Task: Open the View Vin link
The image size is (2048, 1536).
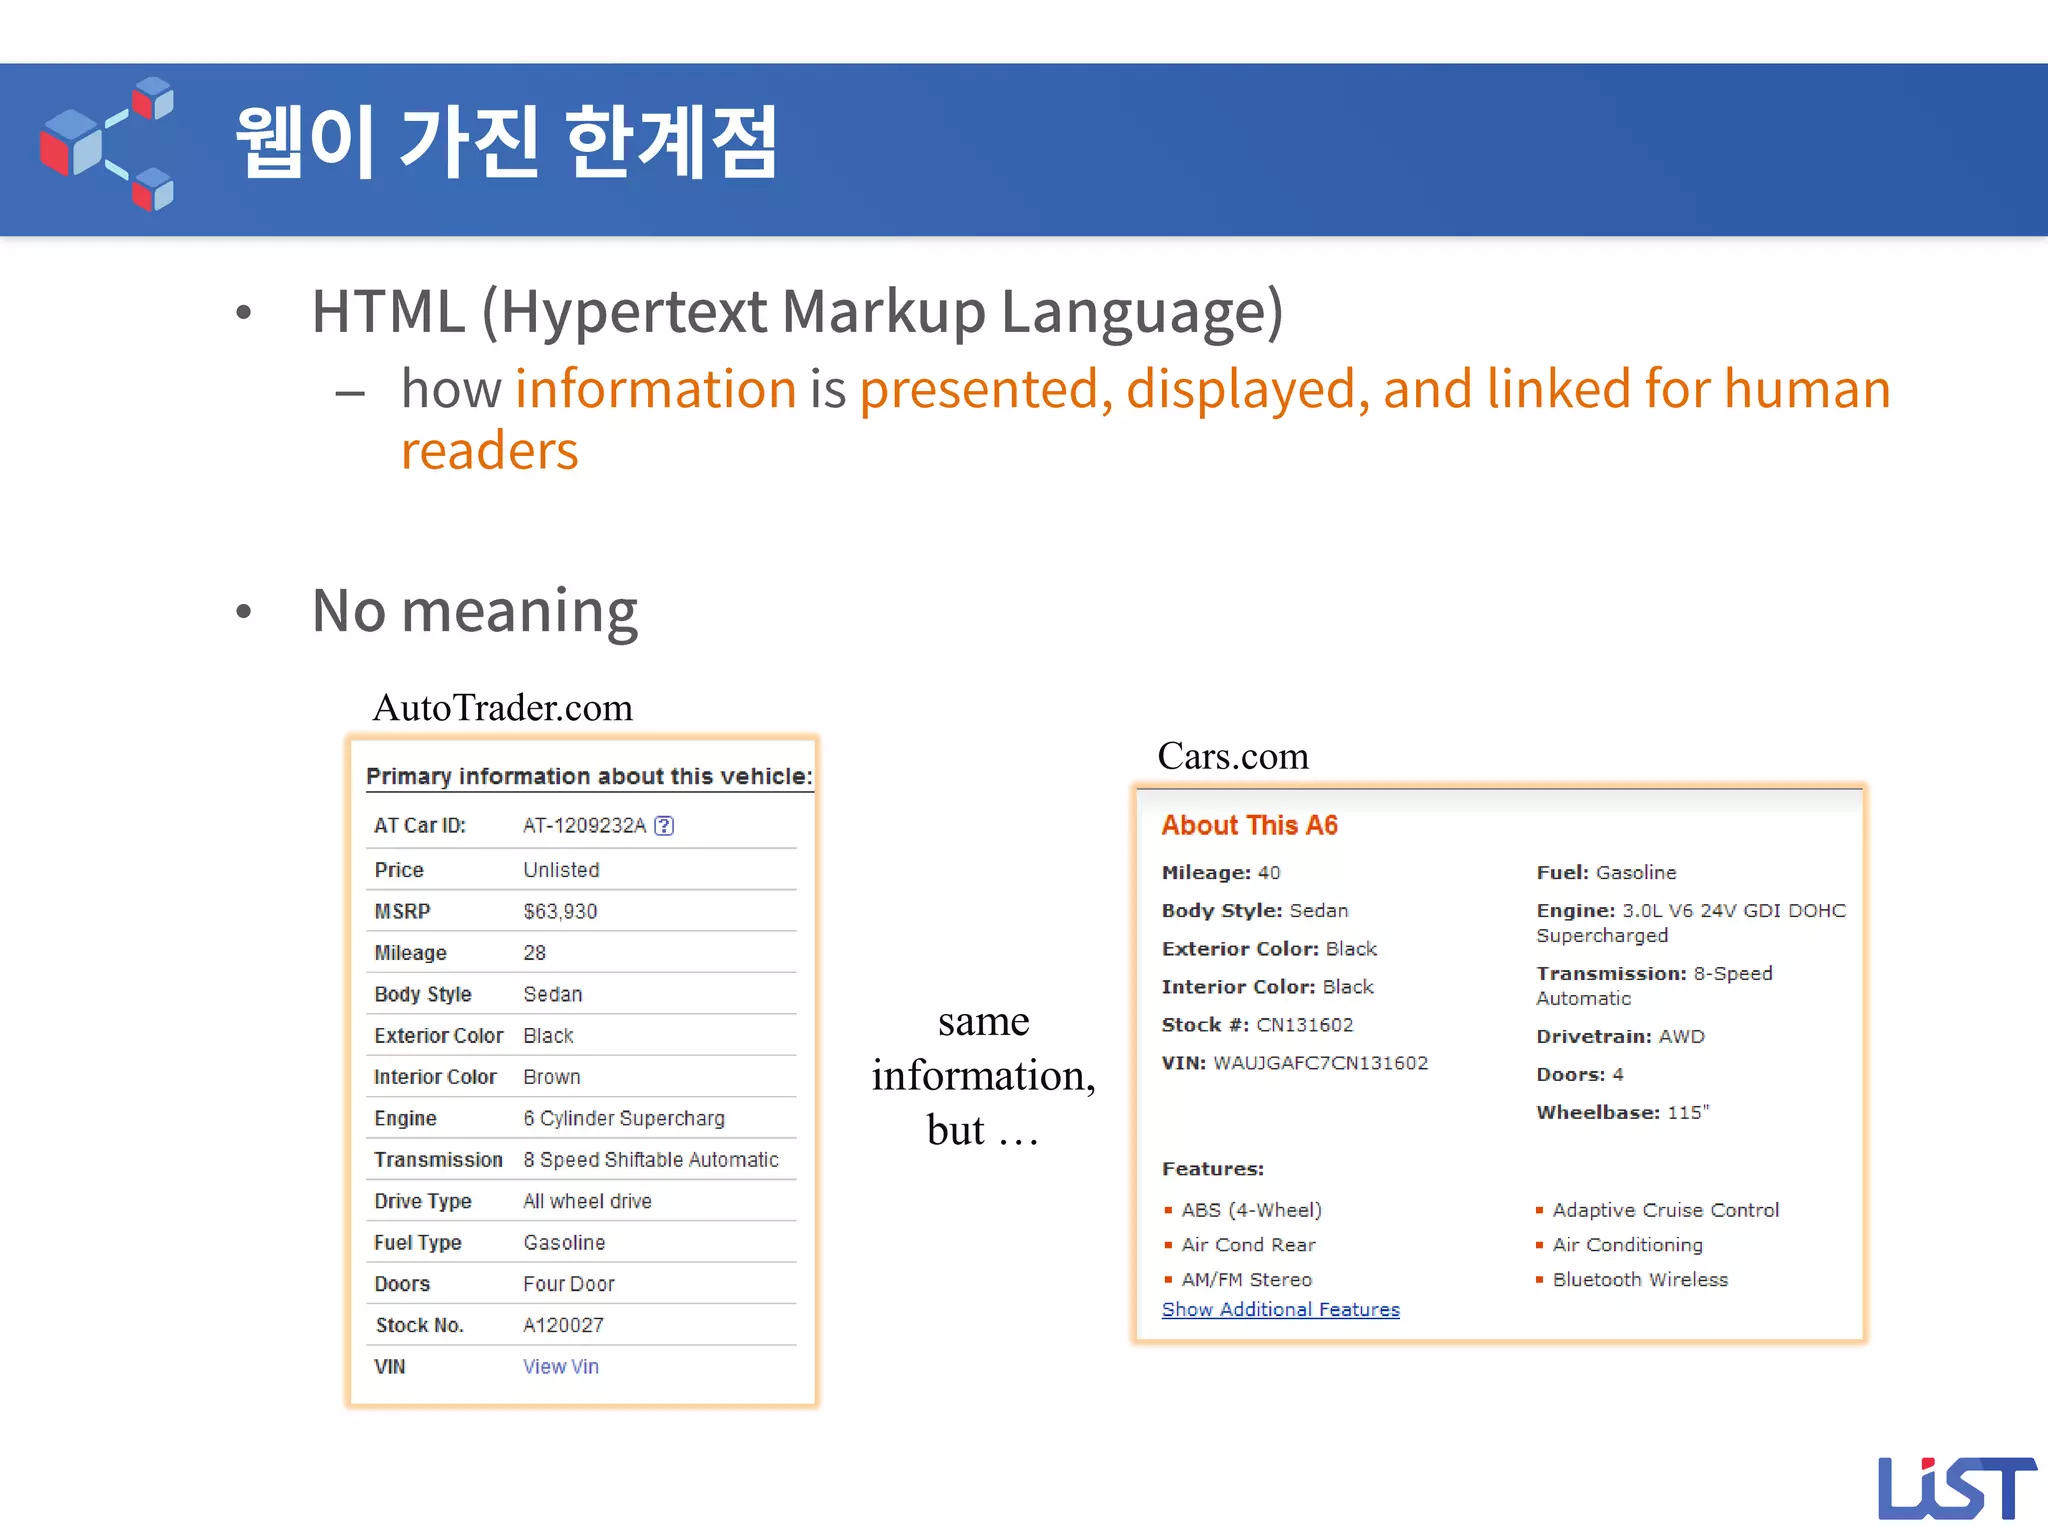Action: coord(560,1366)
